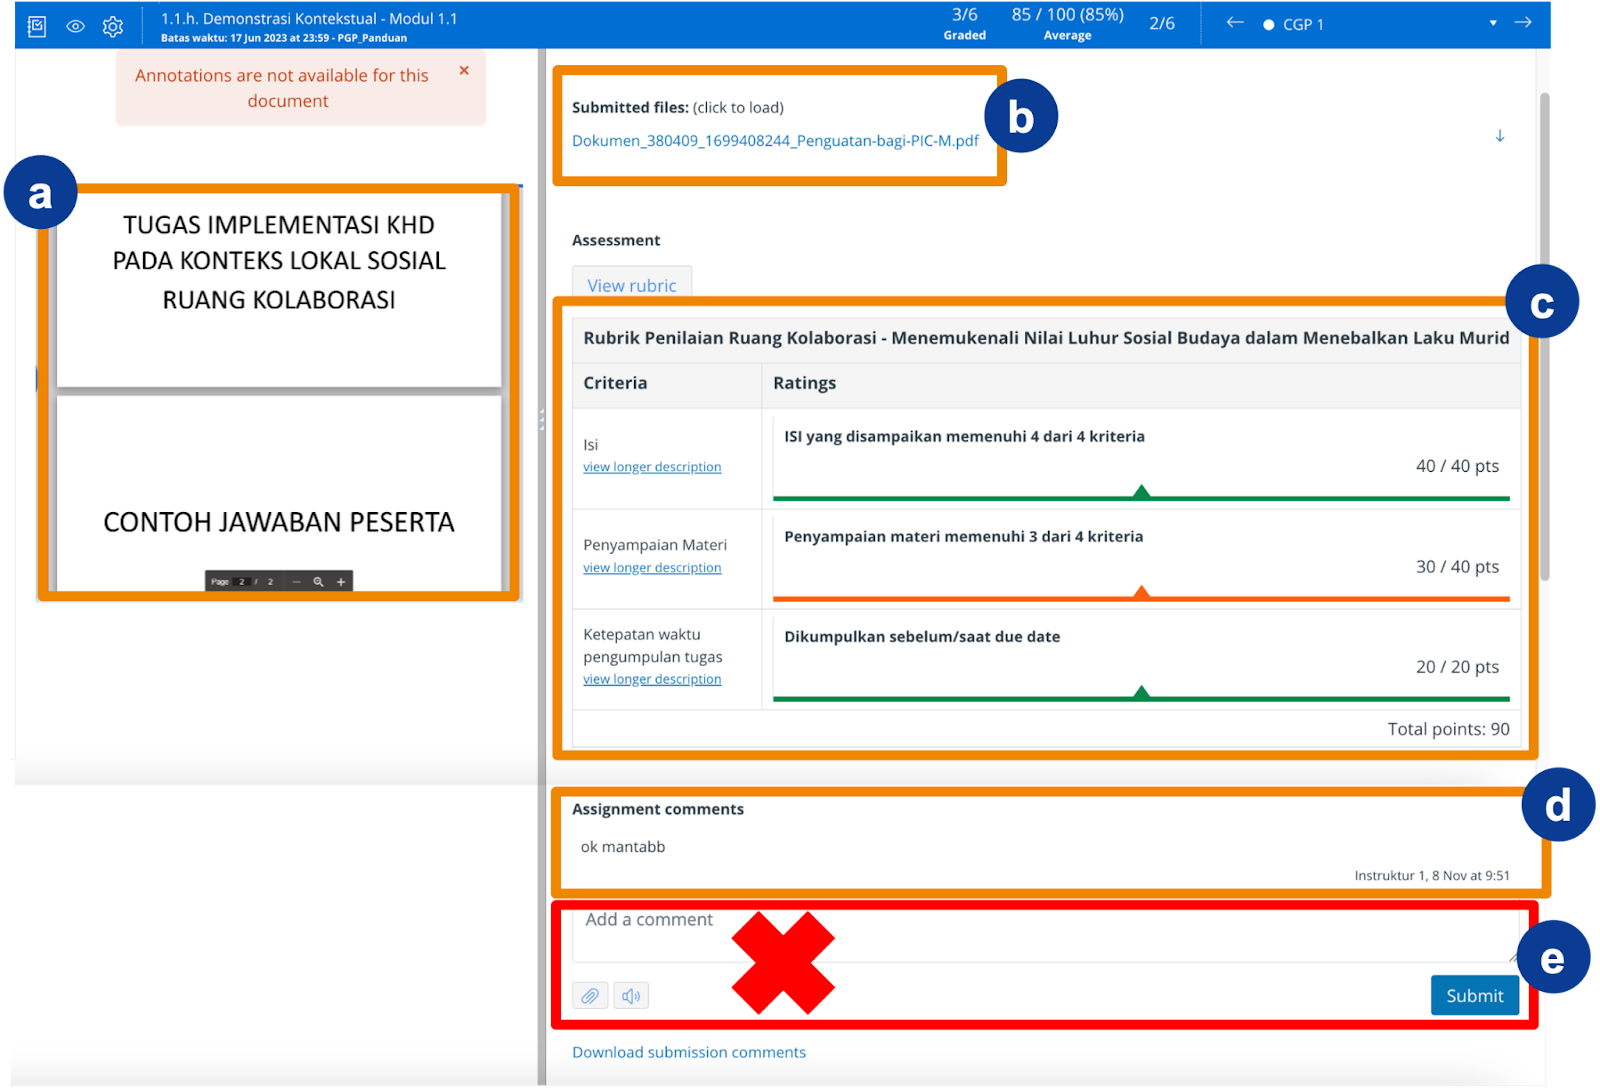Open the gradebook icon in top bar
Image resolution: width=1600 pixels, height=1088 pixels.
(x=37, y=26)
